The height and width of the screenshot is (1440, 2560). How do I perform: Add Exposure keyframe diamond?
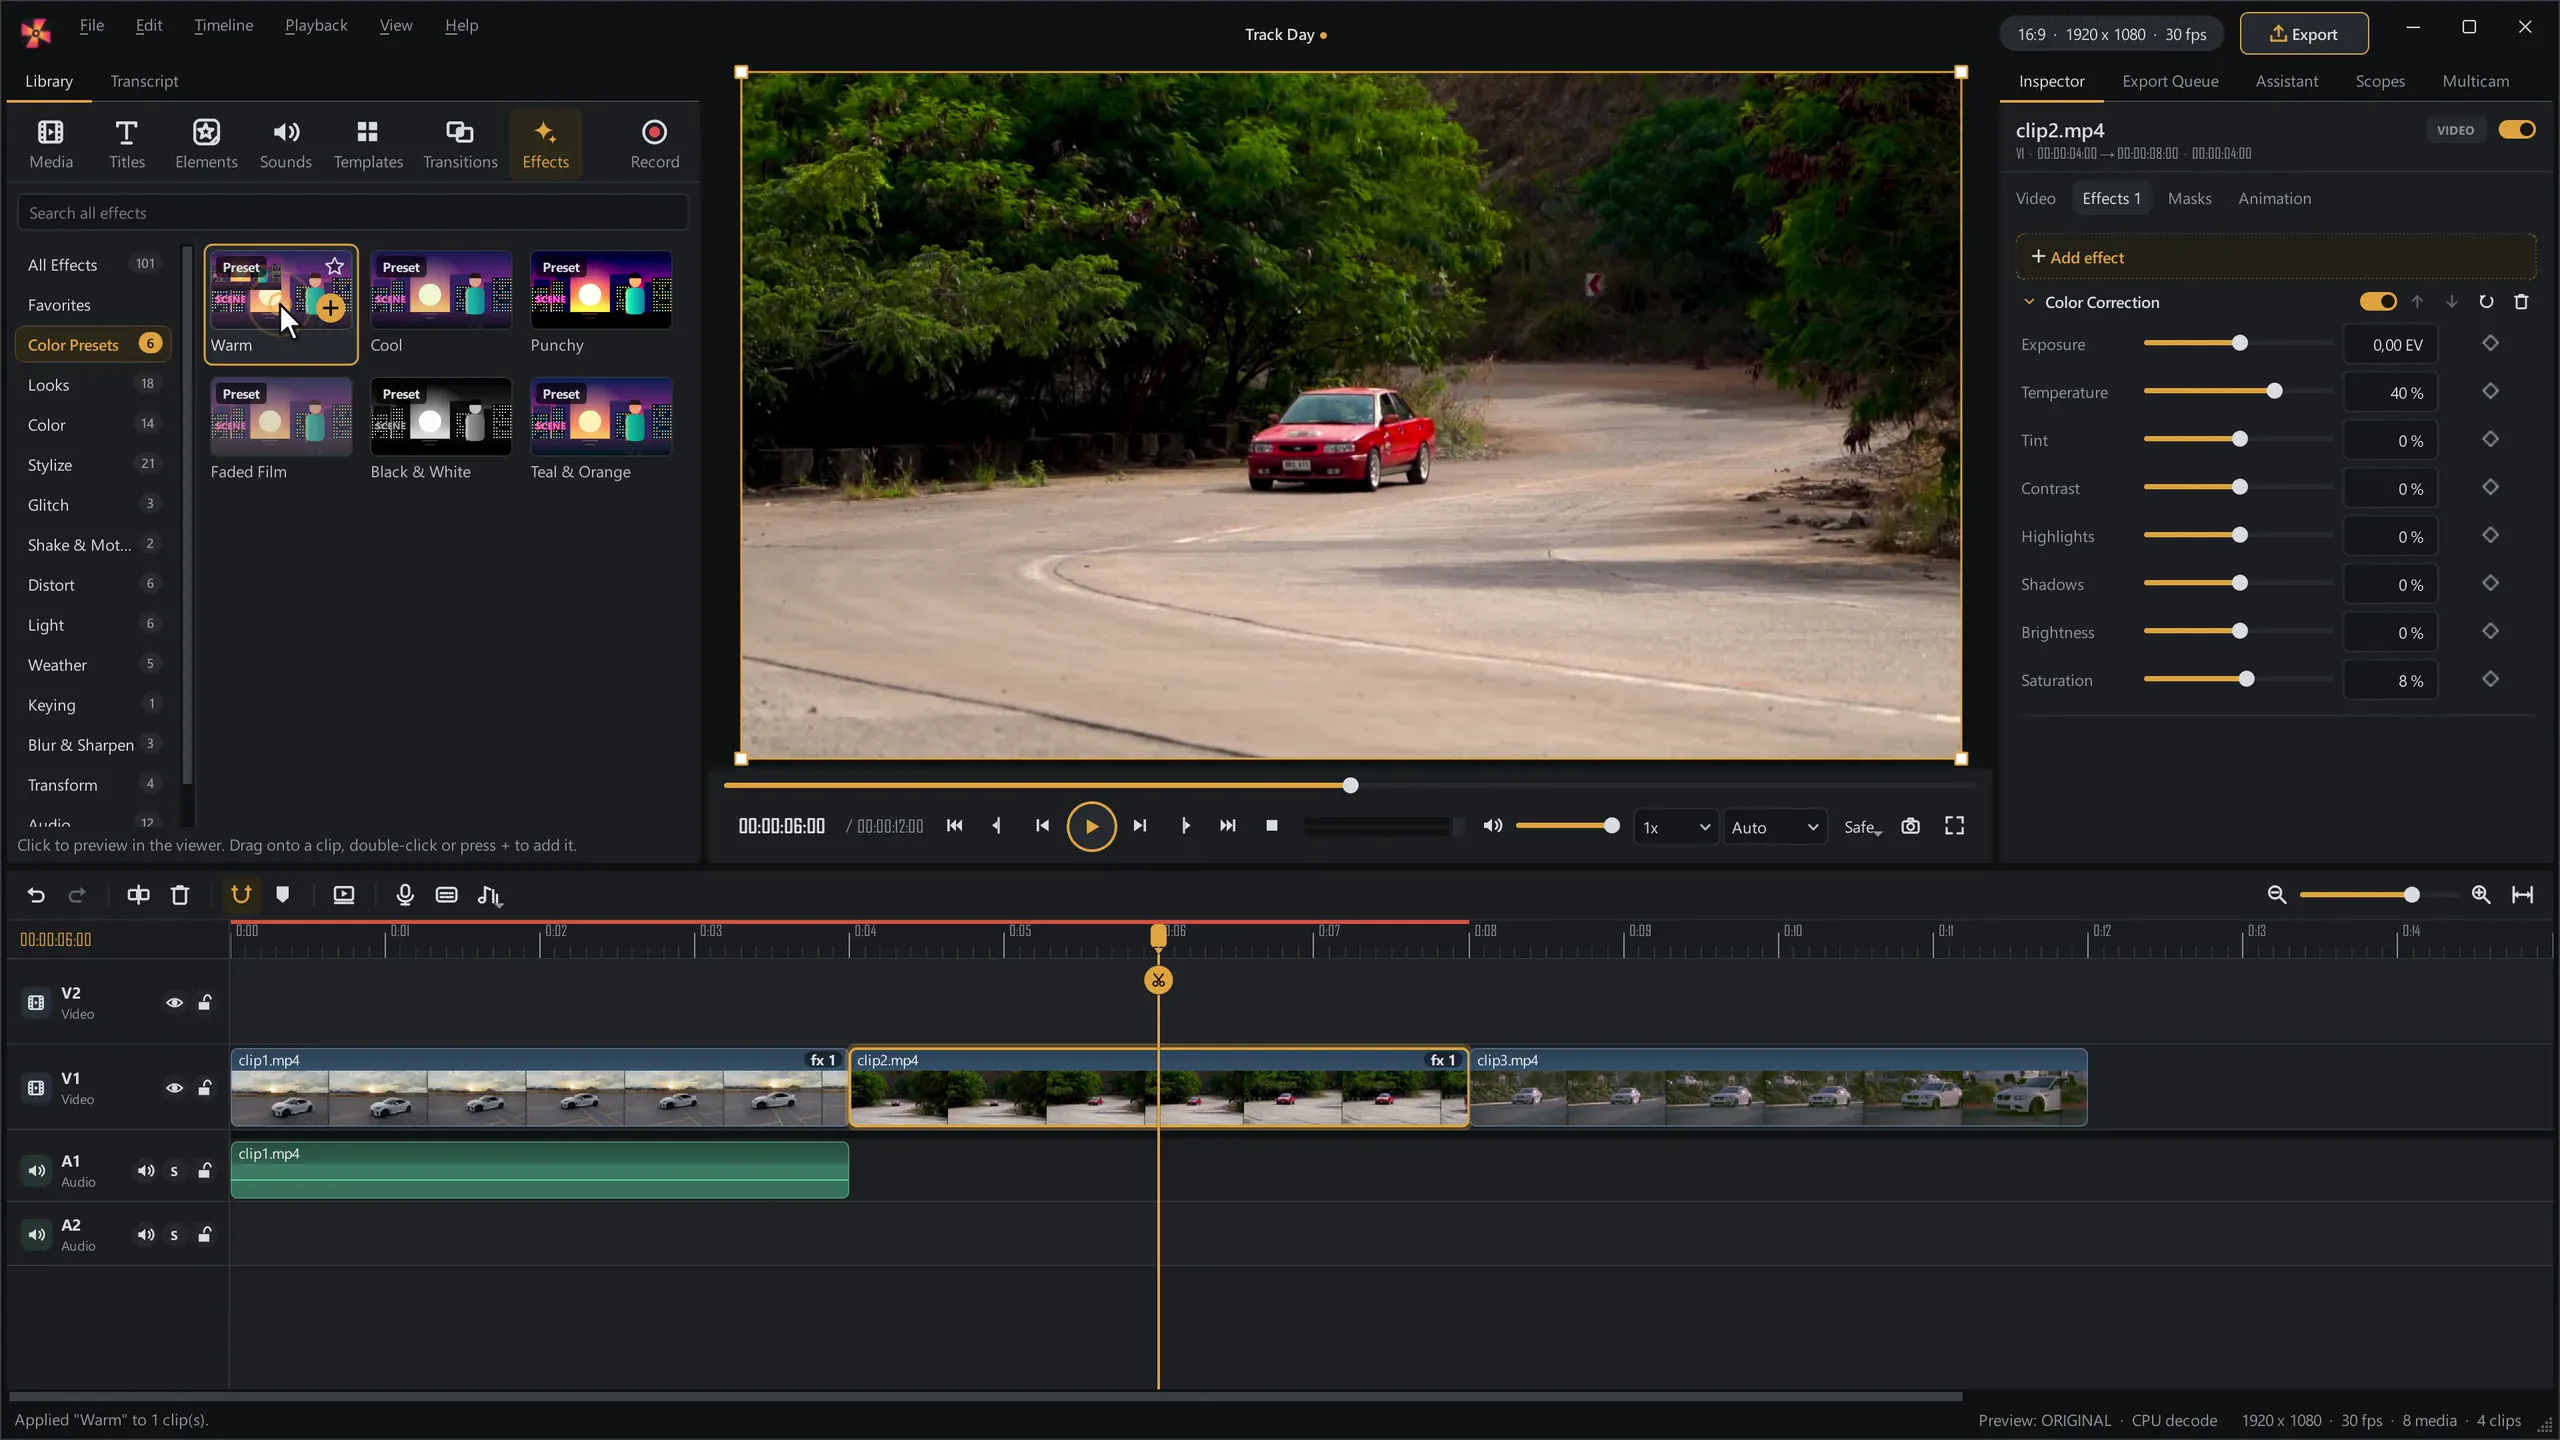2491,344
